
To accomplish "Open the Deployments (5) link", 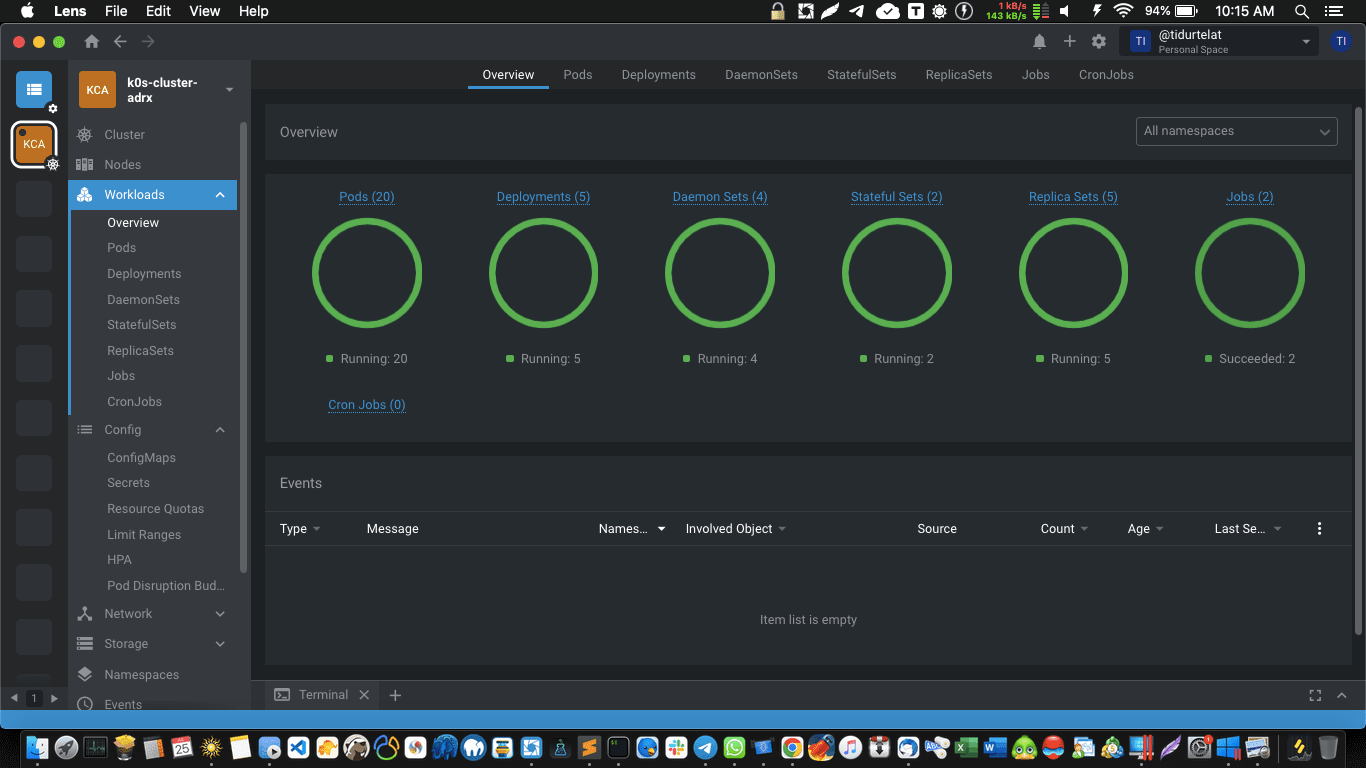I will pyautogui.click(x=543, y=197).
